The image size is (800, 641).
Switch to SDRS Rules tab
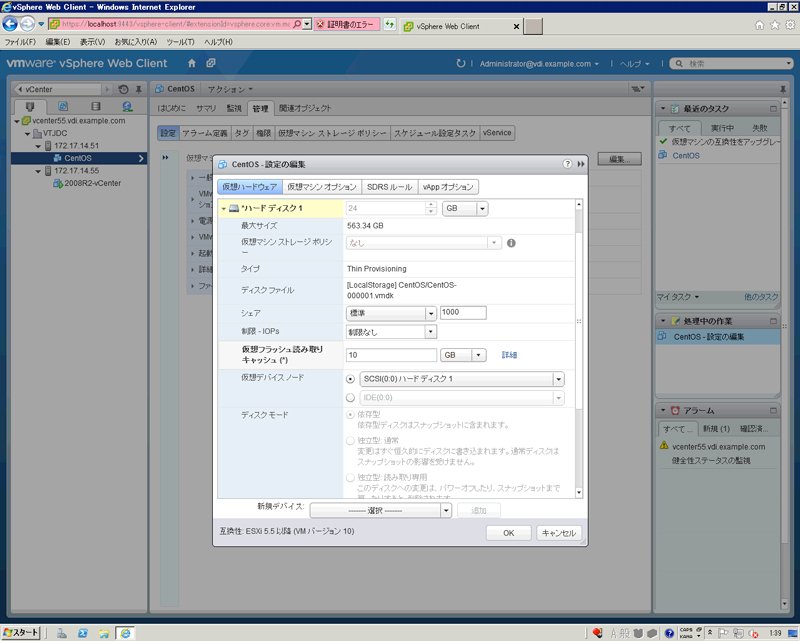click(x=389, y=187)
